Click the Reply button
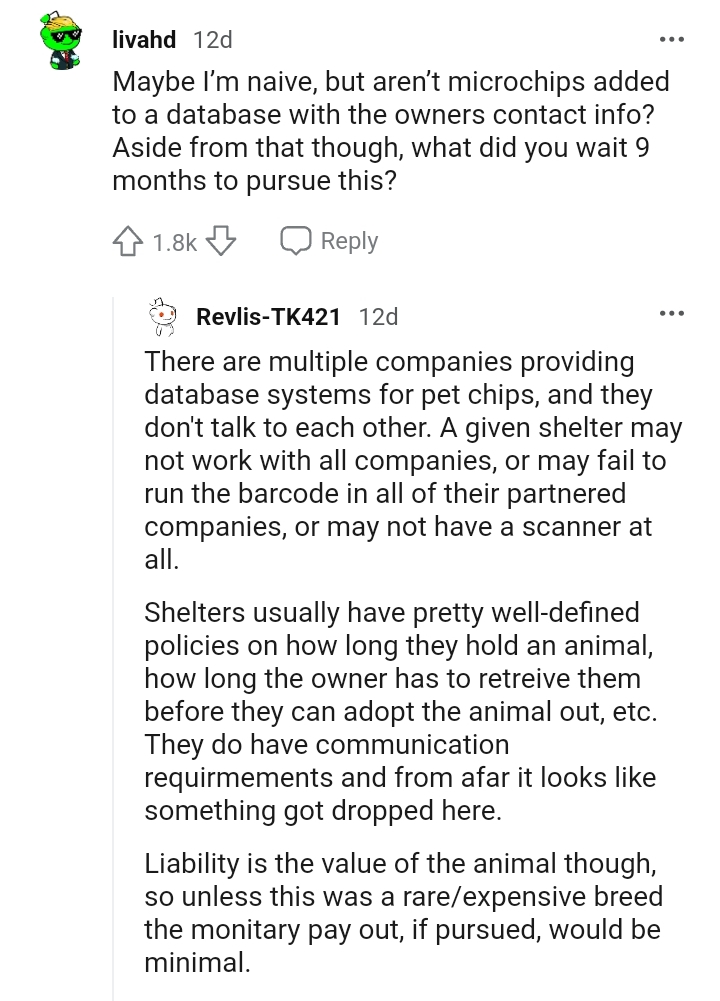The height and width of the screenshot is (1001, 720). click(x=348, y=240)
